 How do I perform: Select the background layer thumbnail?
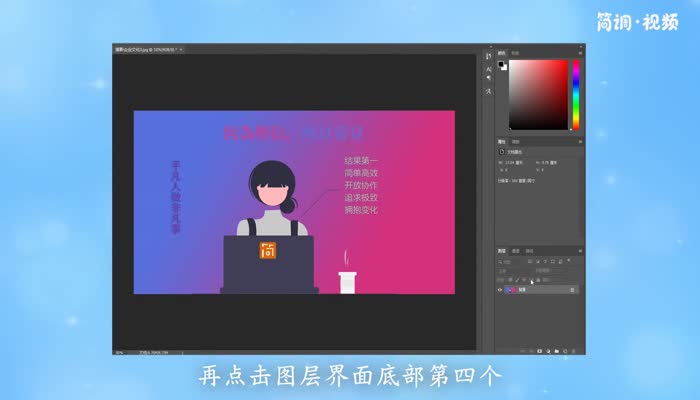click(511, 289)
